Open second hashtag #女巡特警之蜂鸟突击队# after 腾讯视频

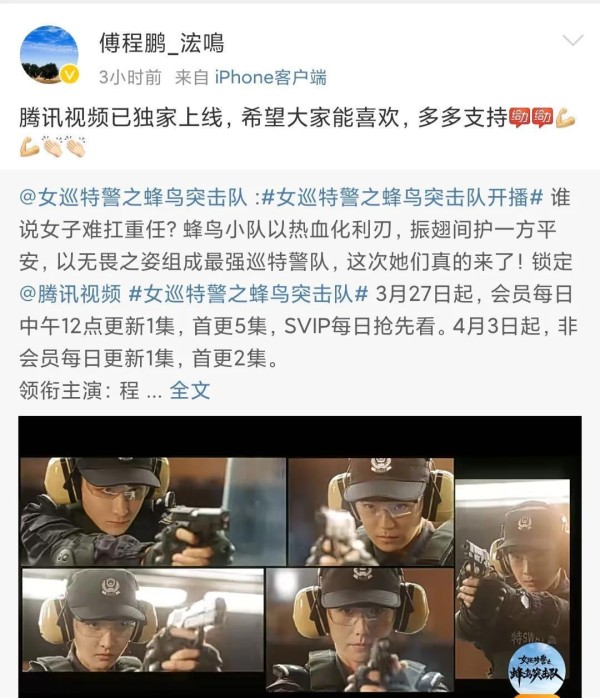coord(248,294)
